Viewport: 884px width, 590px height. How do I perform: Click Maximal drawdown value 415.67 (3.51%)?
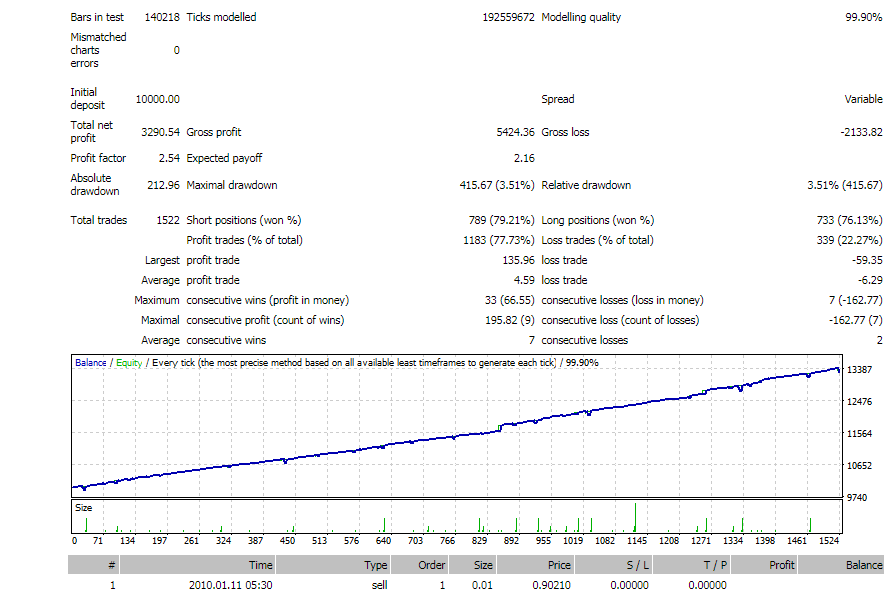click(x=497, y=185)
